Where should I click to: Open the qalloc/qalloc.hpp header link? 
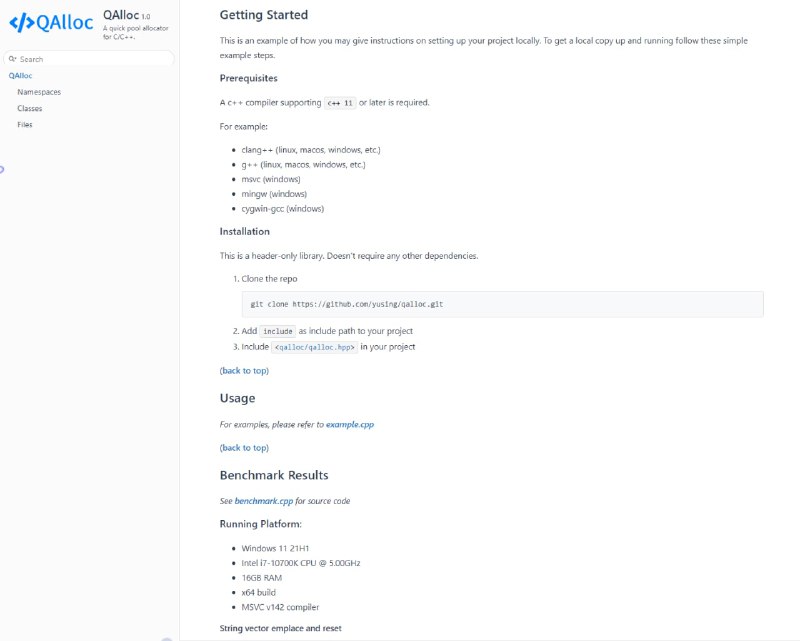(315, 347)
